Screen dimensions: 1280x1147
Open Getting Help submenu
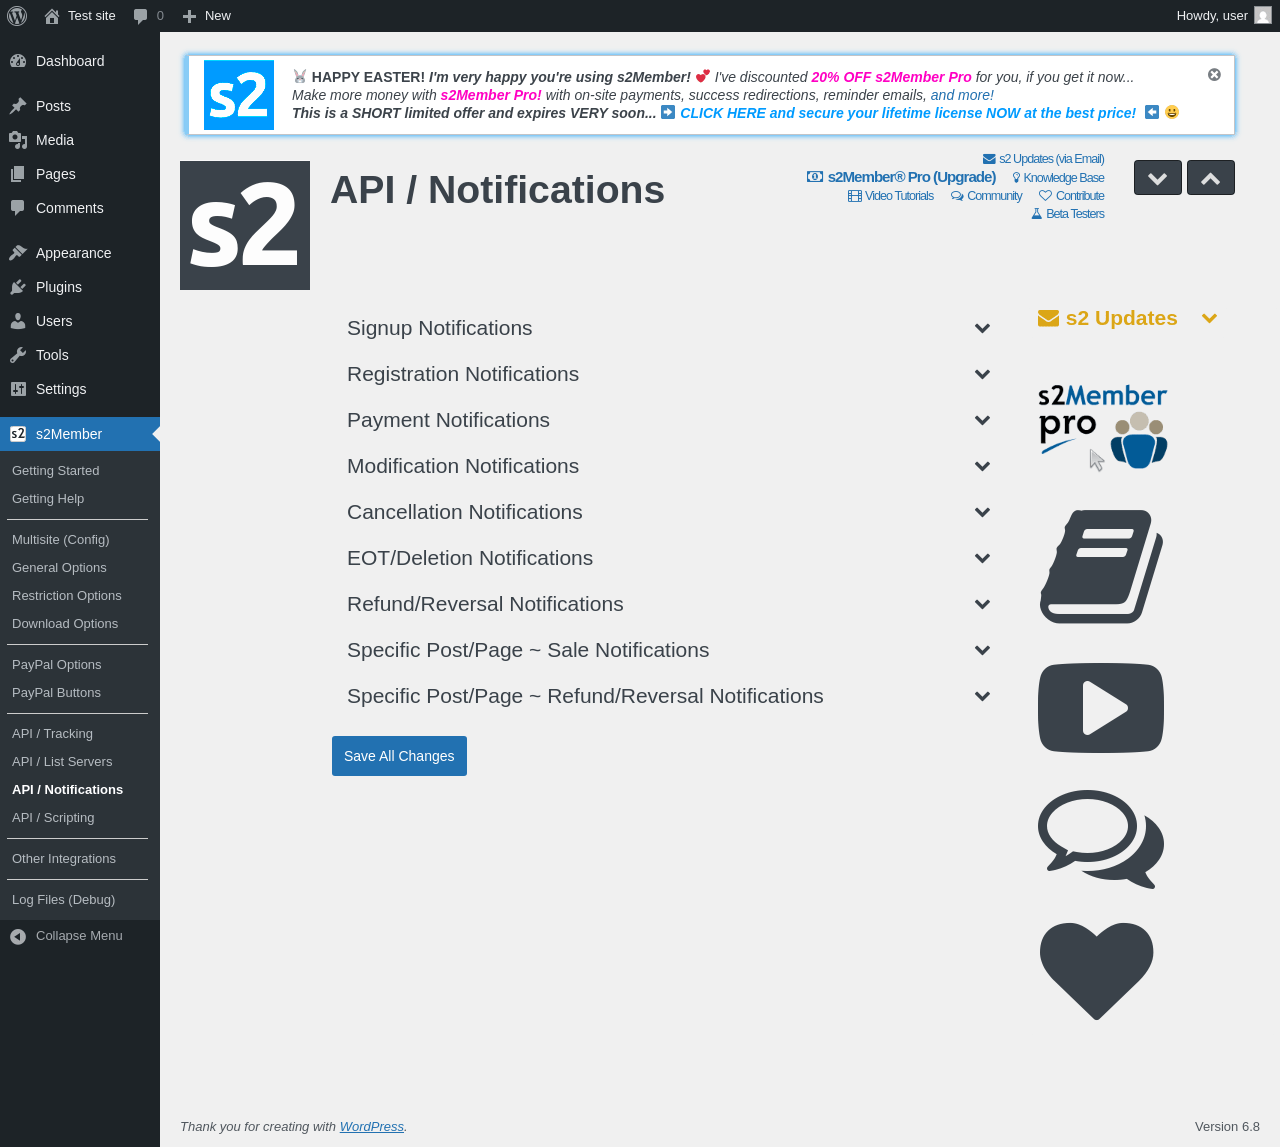(x=80, y=499)
